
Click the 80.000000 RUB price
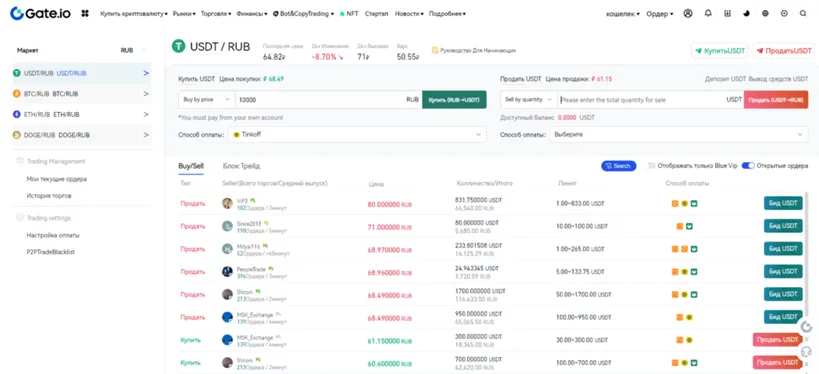pyautogui.click(x=389, y=205)
